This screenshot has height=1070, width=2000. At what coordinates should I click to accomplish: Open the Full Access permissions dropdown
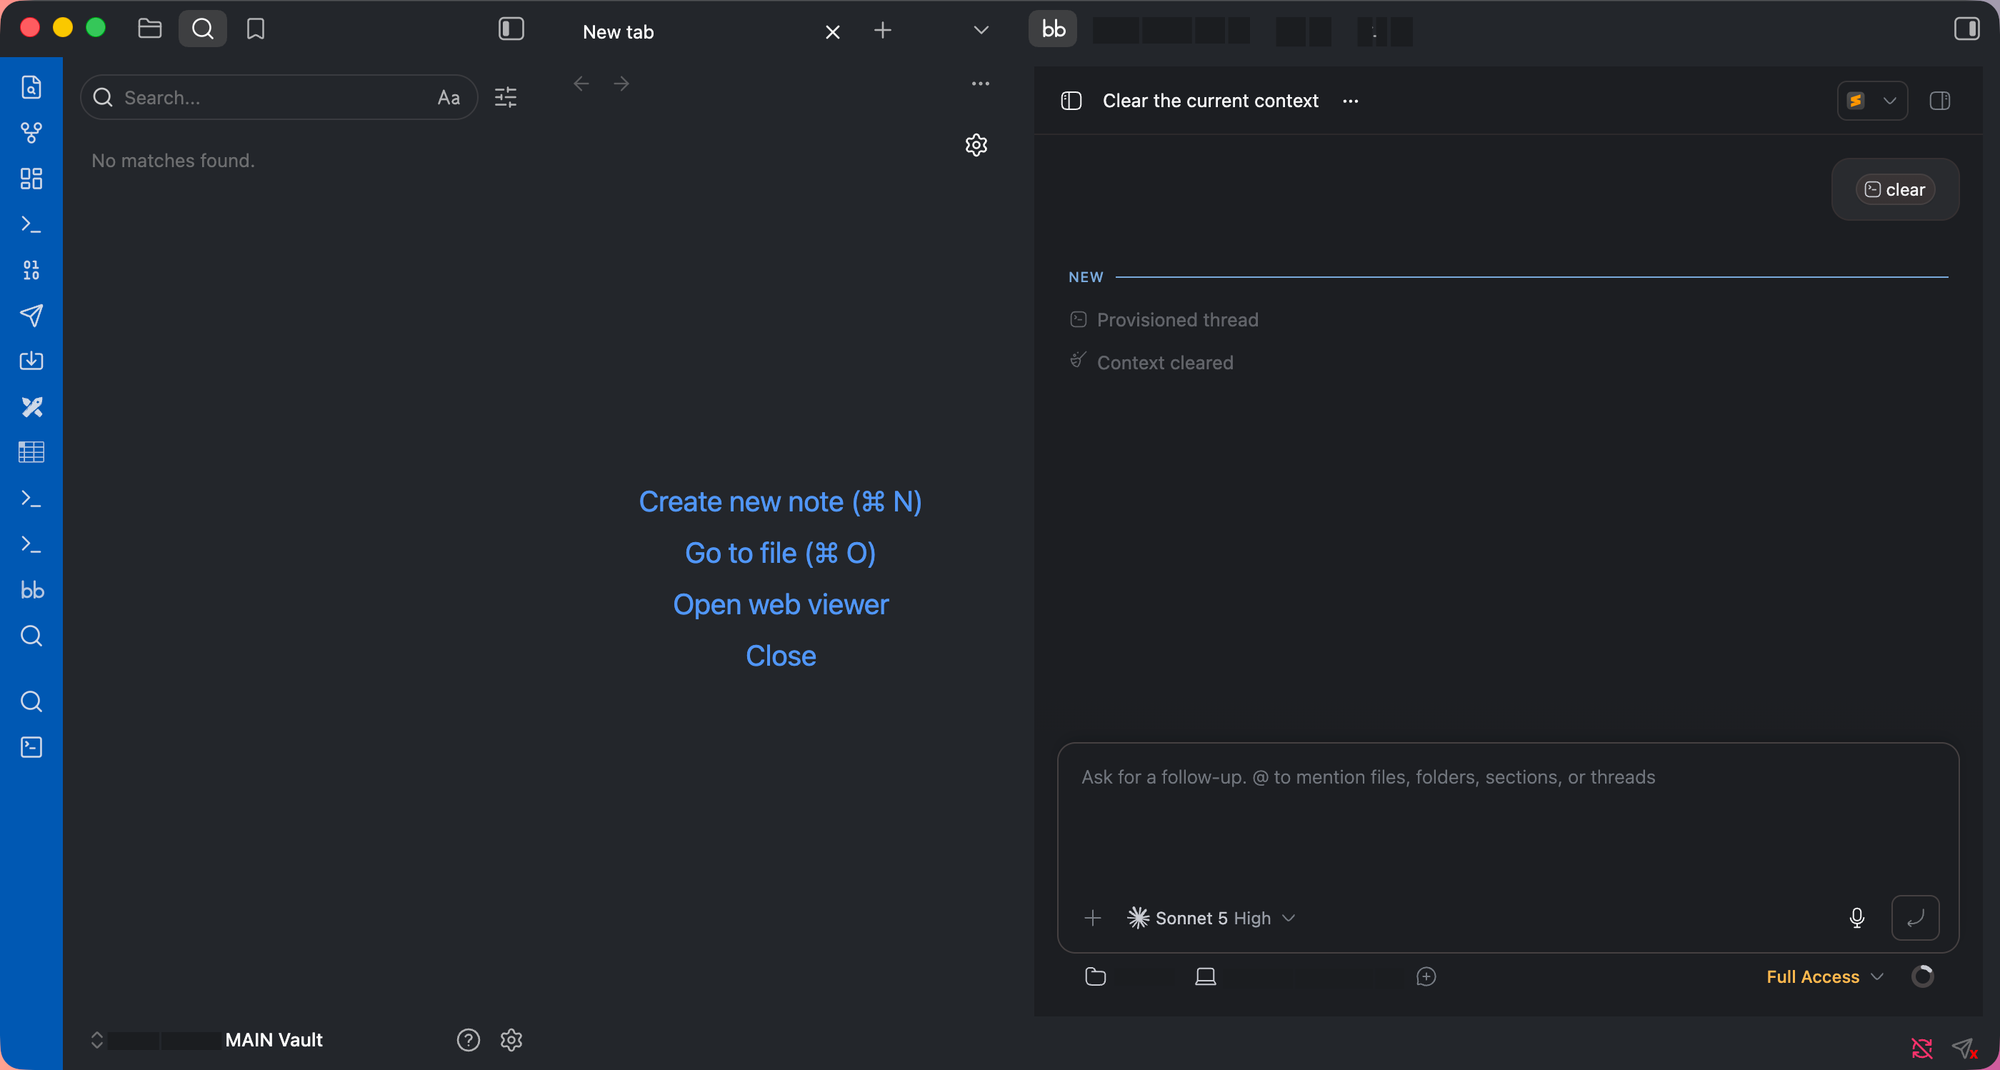pyautogui.click(x=1824, y=977)
